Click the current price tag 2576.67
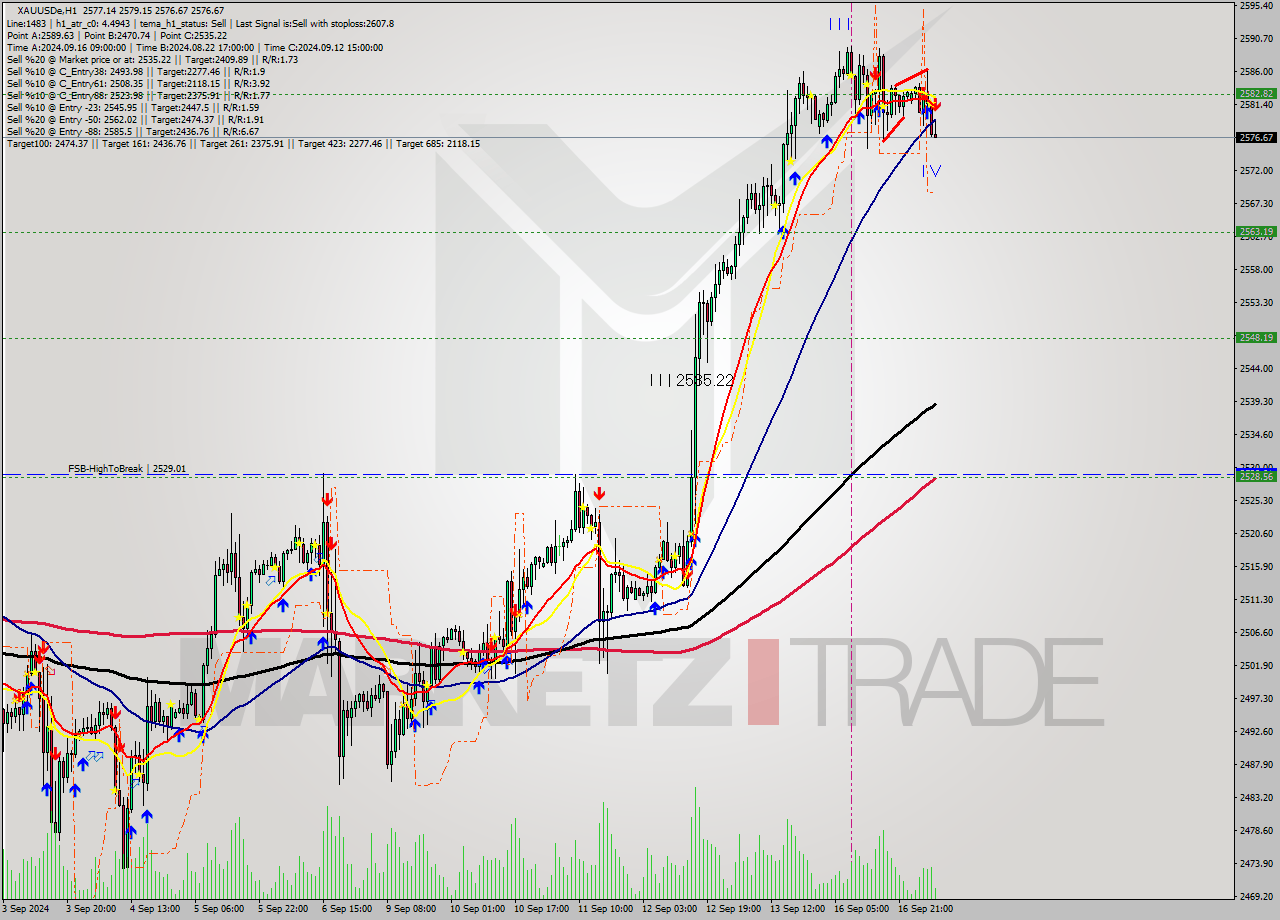 (1256, 137)
